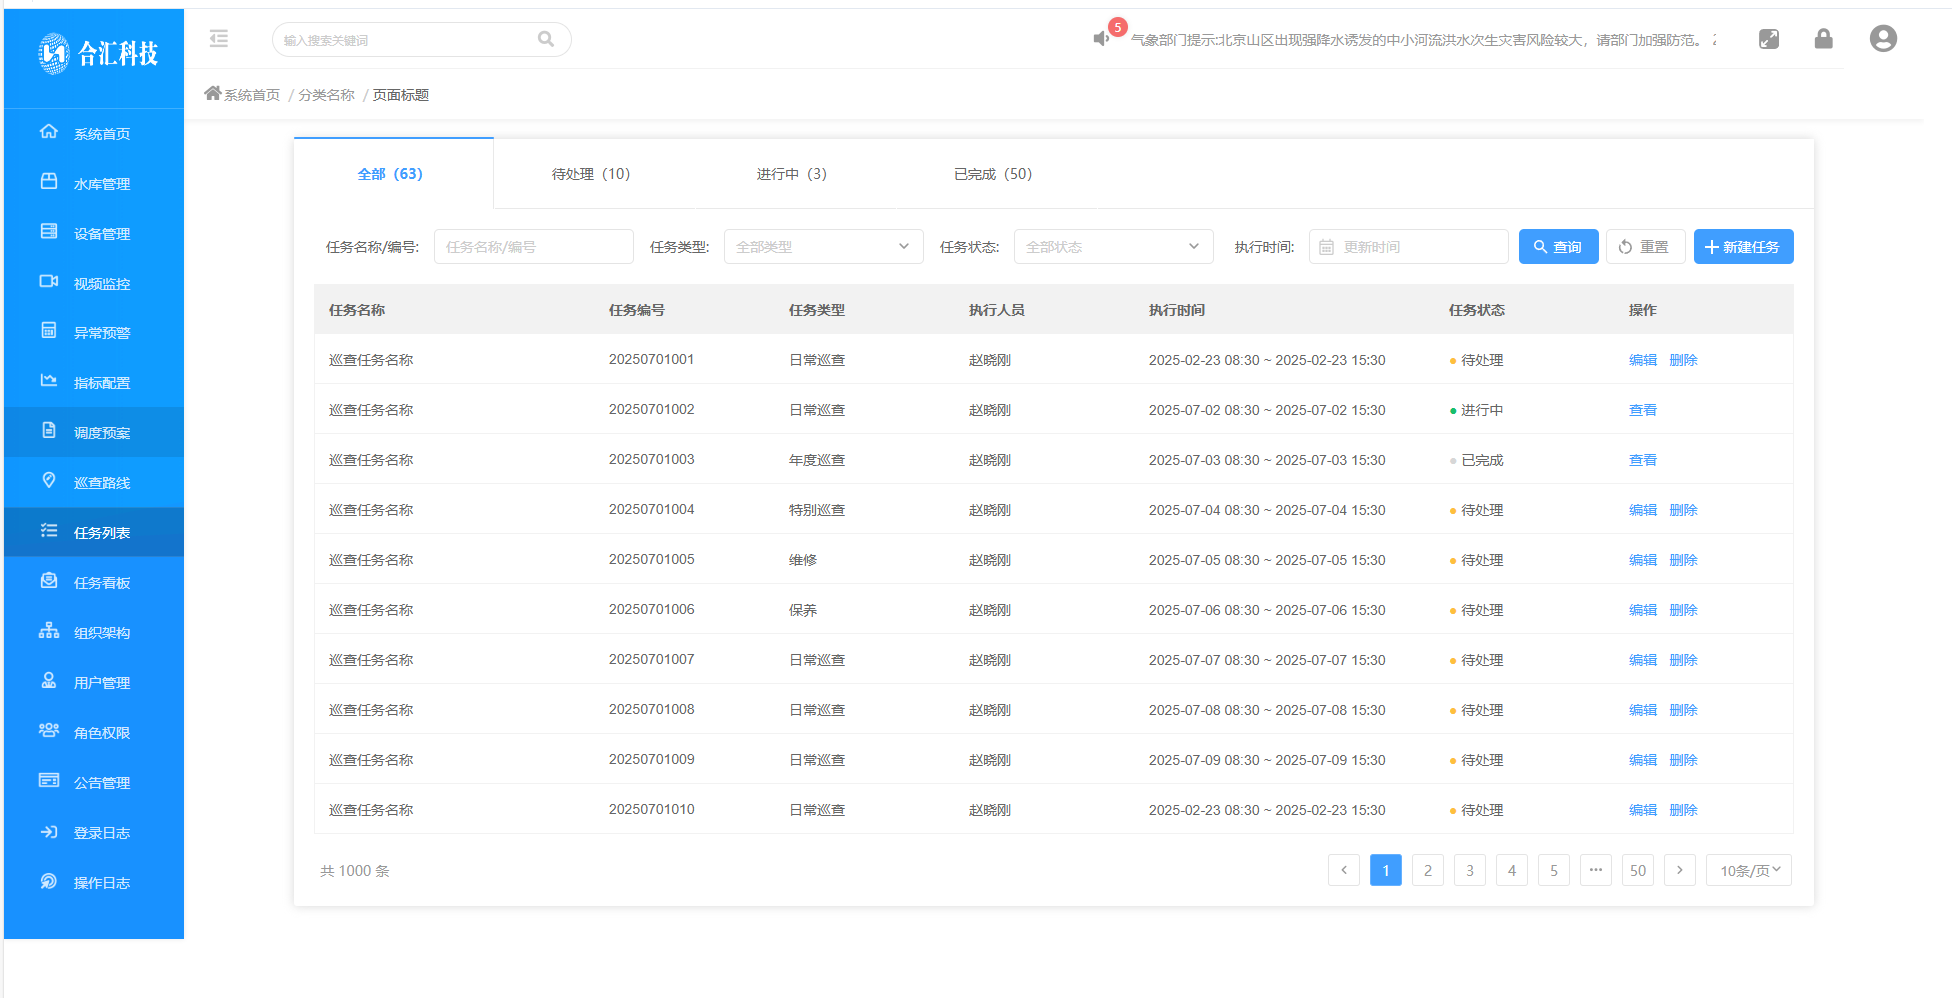
Task: Expand the 任务状态 dropdown
Action: [1112, 247]
